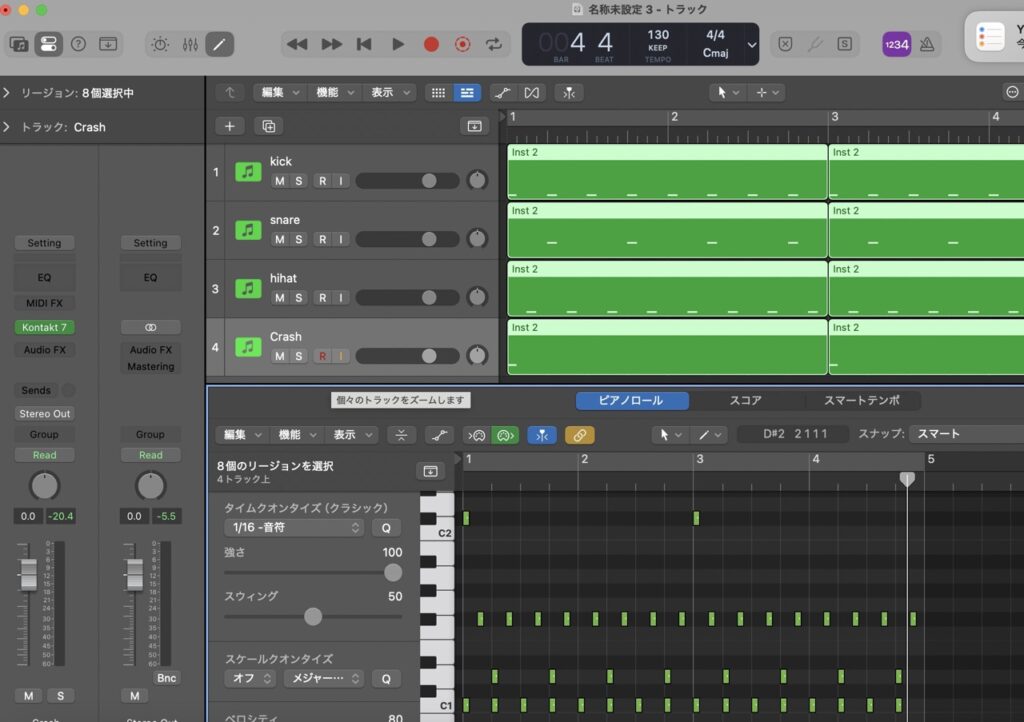This screenshot has height=722, width=1024.
Task: Expand the リージョン inspector disclosure triangle
Action: point(8,93)
